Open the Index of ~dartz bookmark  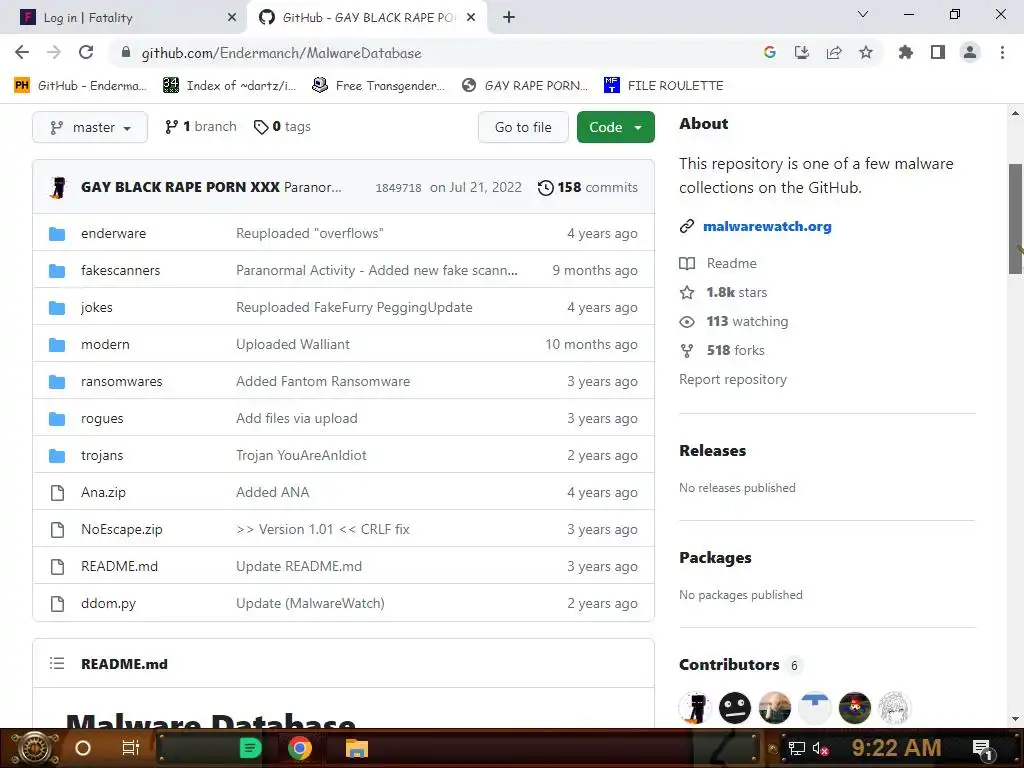pyautogui.click(x=230, y=86)
